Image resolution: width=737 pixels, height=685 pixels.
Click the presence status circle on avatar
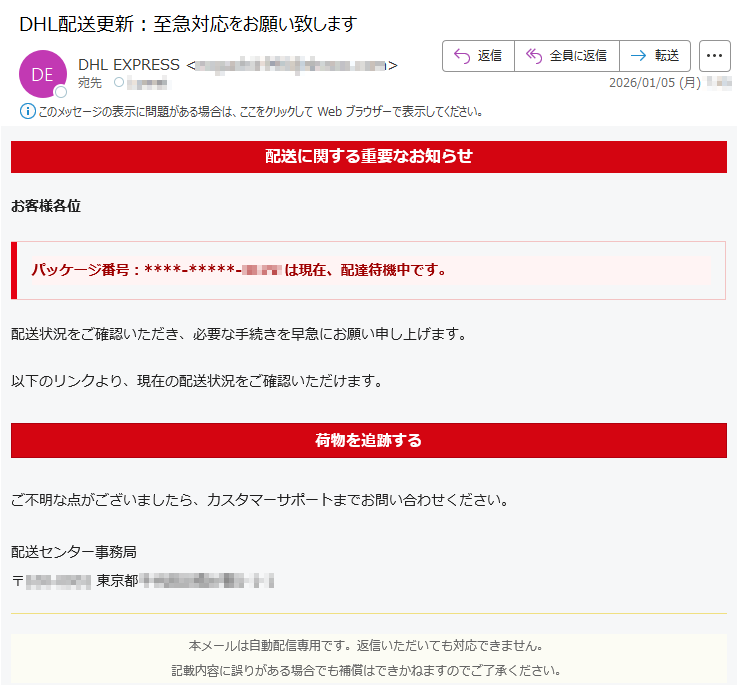tap(60, 92)
